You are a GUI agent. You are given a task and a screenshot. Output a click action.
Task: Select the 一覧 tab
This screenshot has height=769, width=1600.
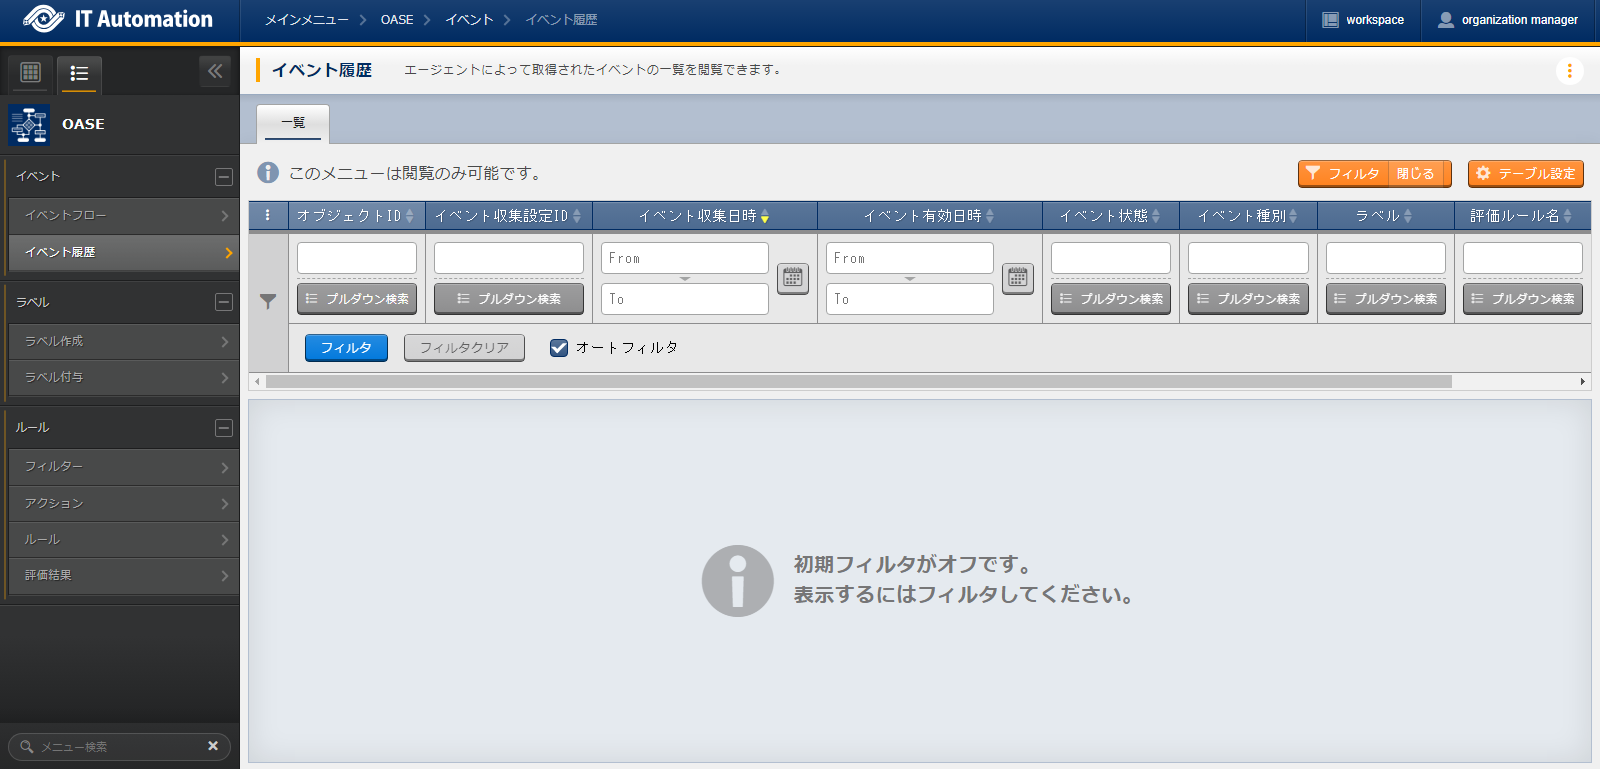coord(293,123)
